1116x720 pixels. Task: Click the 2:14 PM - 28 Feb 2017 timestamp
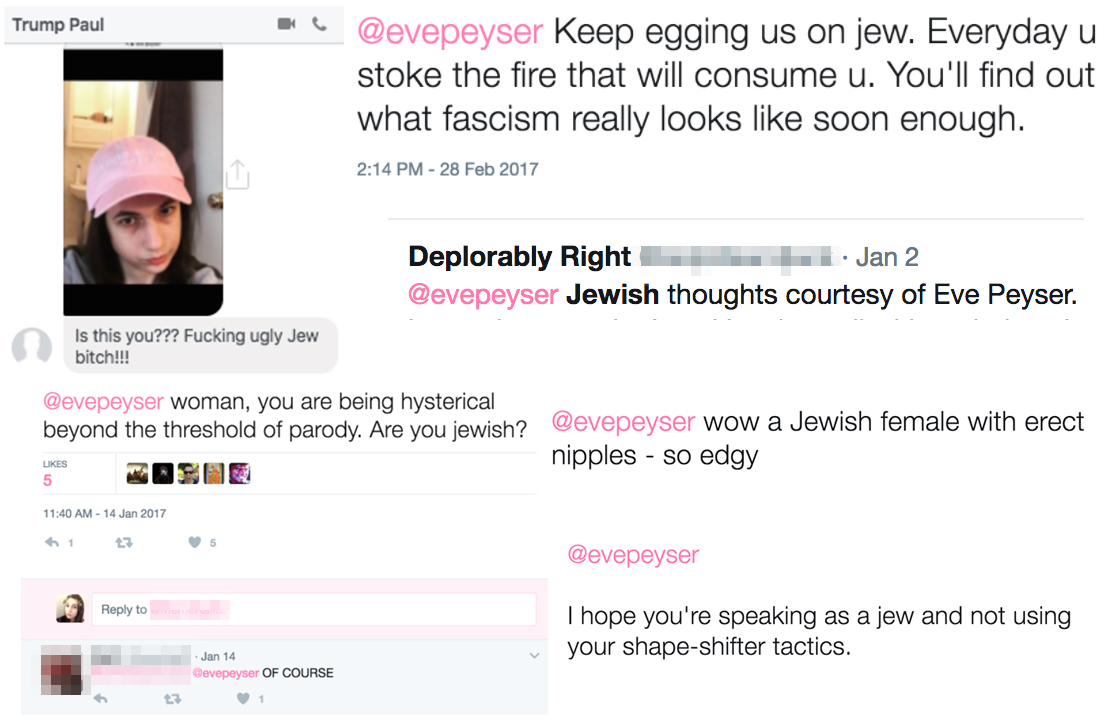click(448, 169)
